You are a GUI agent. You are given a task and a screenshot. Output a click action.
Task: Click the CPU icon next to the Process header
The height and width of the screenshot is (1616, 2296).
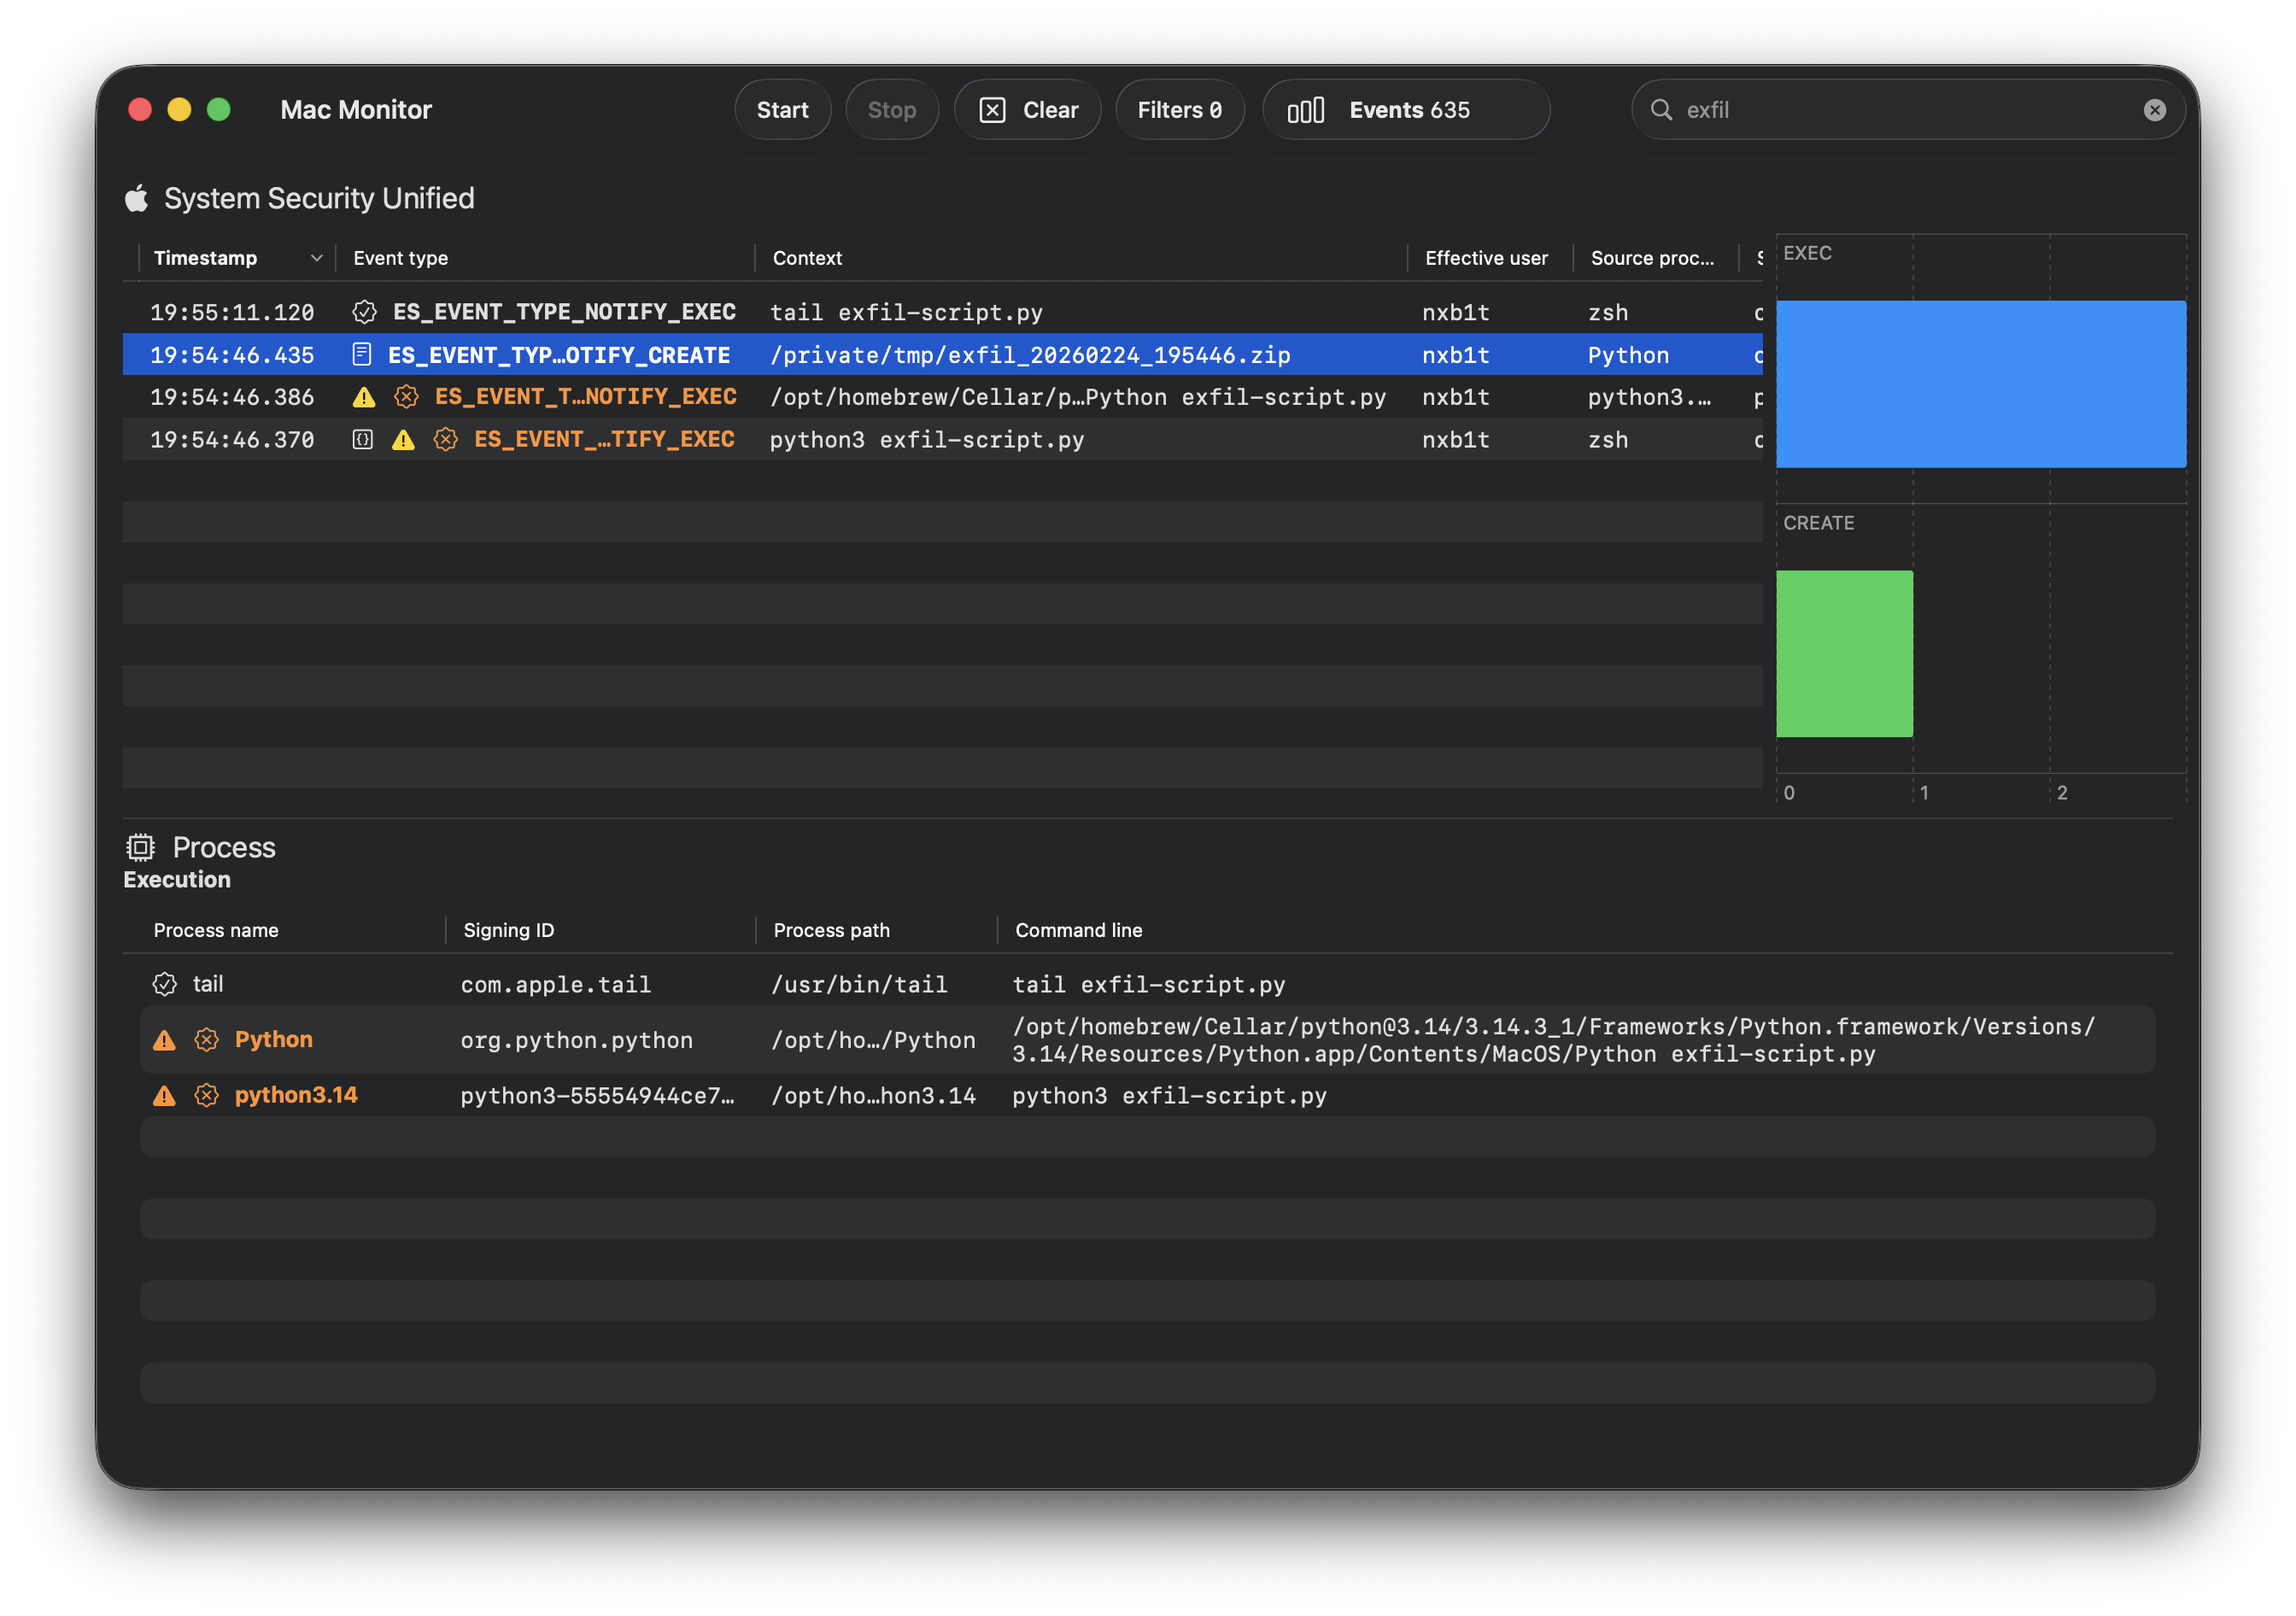point(141,847)
